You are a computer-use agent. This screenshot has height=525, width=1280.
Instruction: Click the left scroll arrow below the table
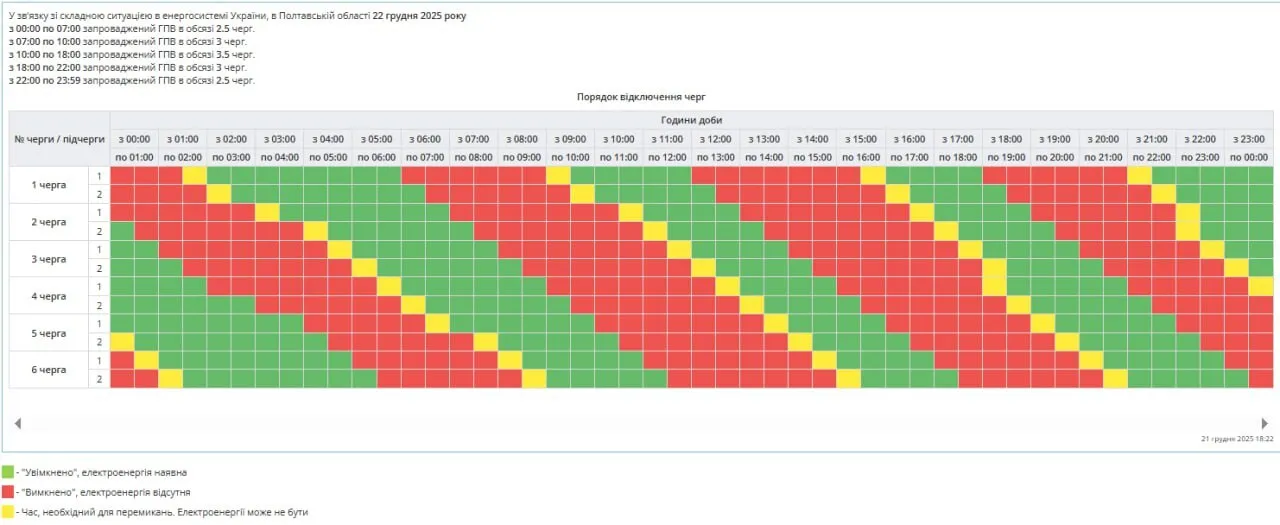[x=17, y=424]
